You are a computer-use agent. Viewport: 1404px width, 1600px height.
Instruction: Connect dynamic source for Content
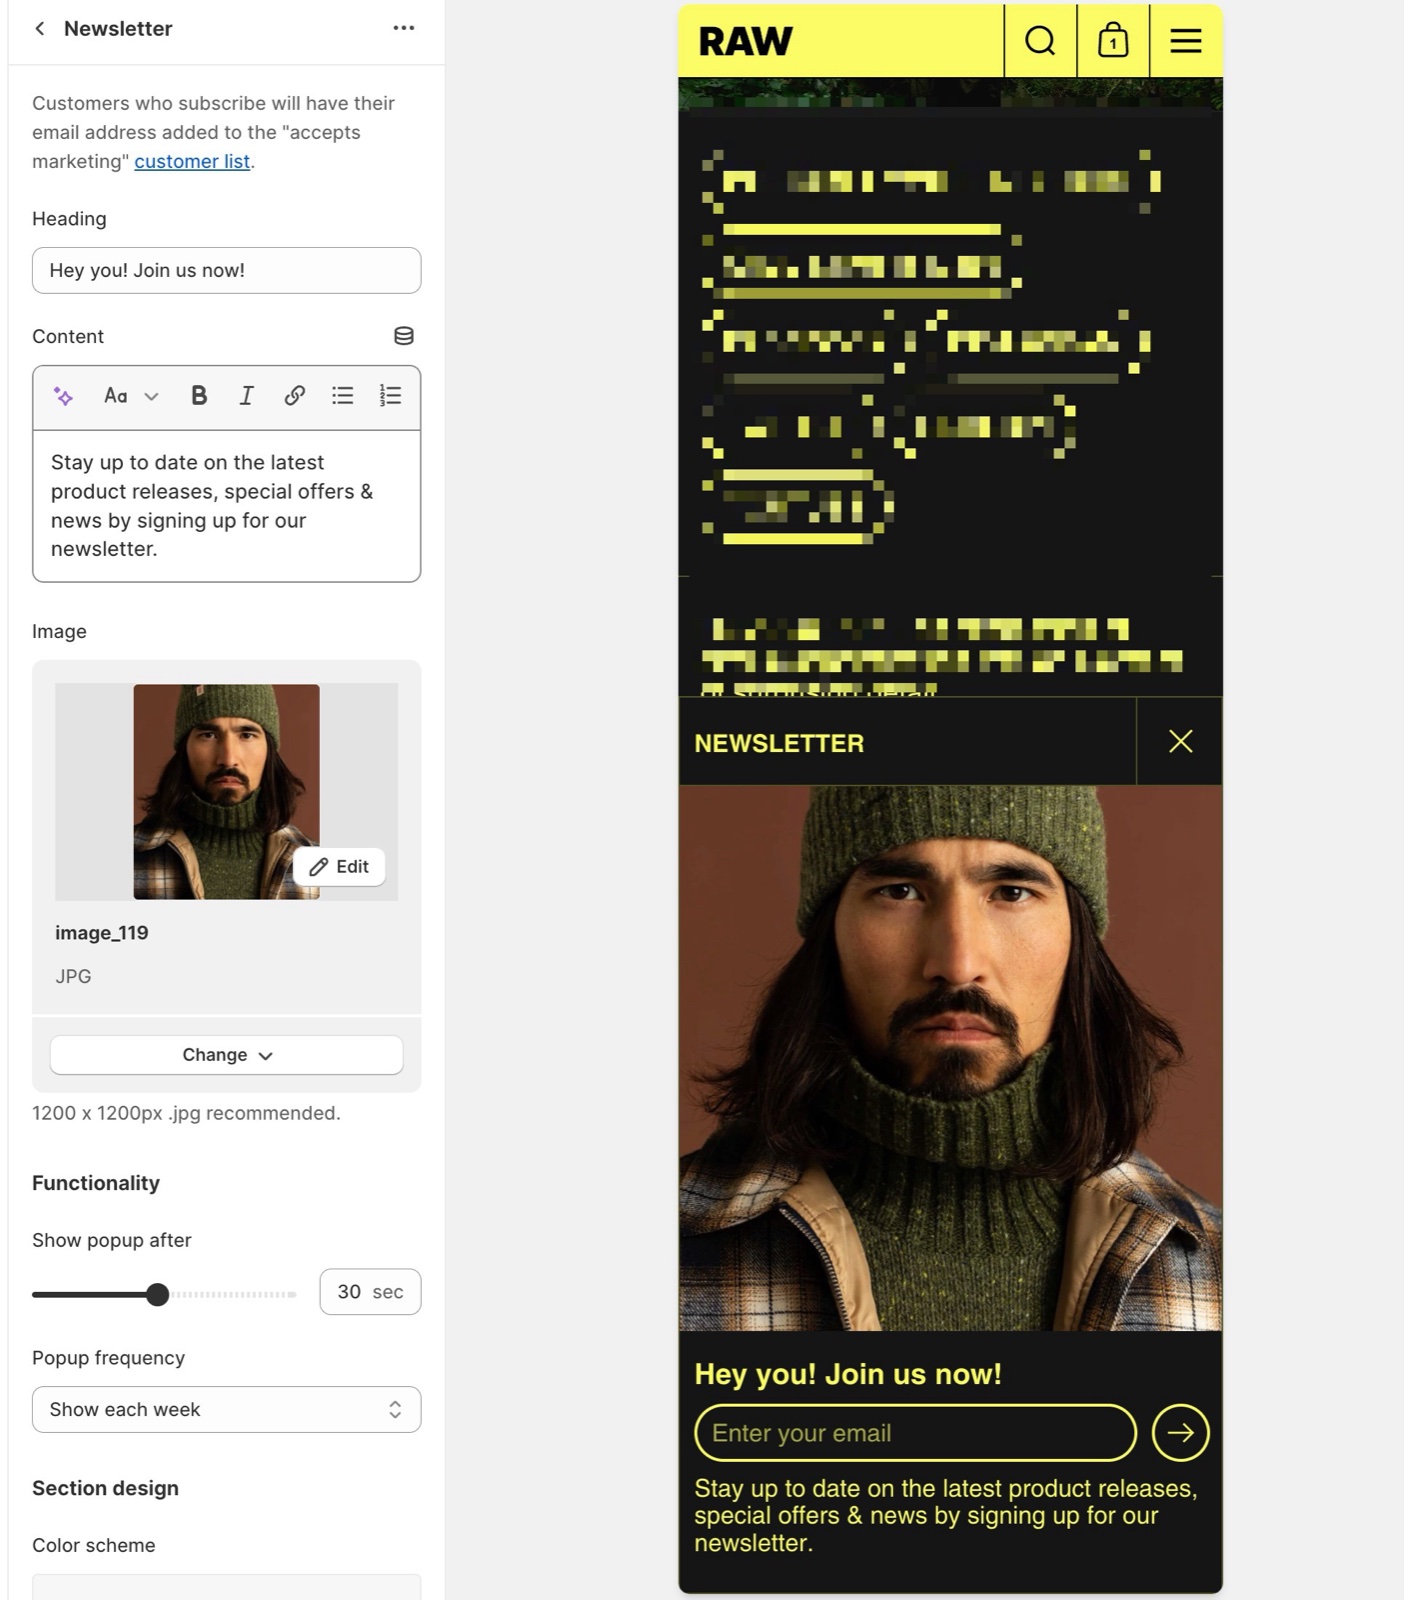(404, 336)
